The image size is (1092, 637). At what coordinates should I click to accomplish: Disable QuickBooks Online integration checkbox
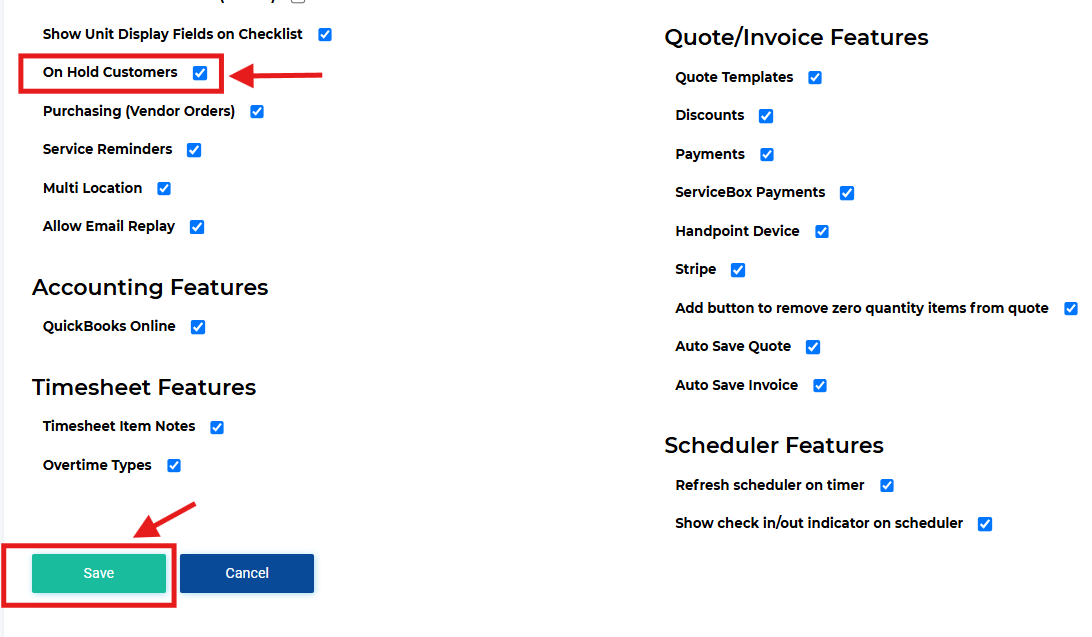pyautogui.click(x=198, y=327)
